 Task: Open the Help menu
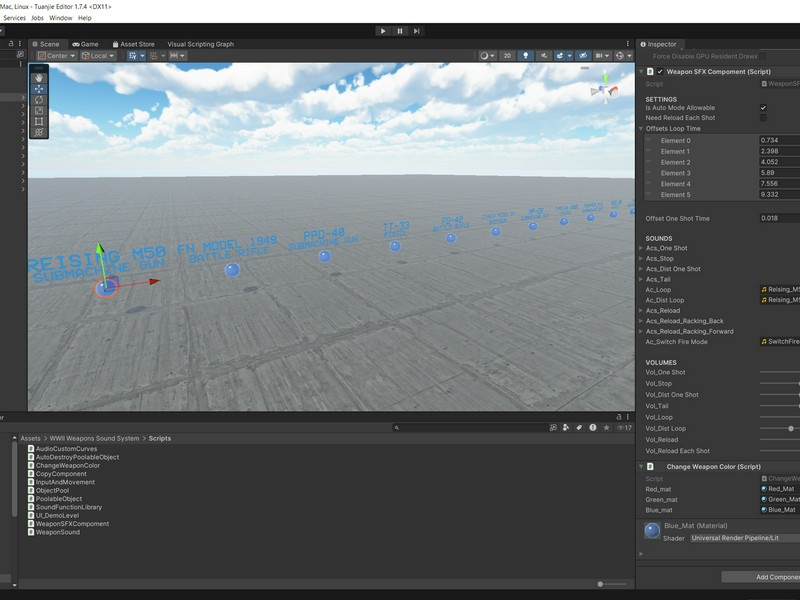tap(85, 18)
